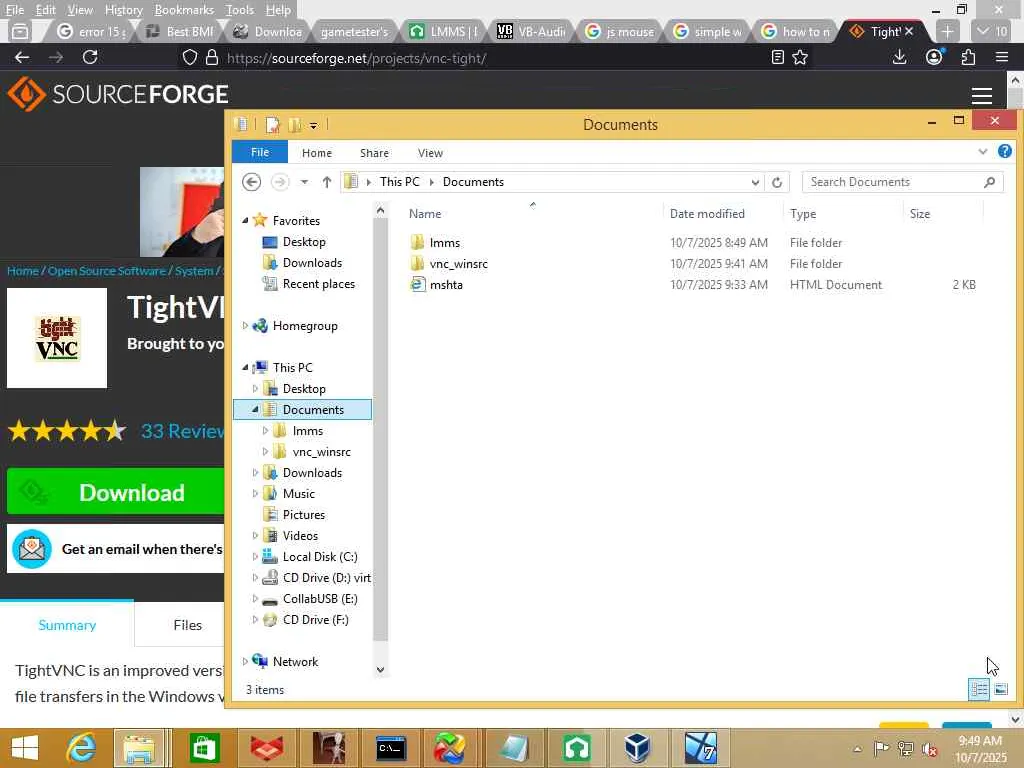1024x768 pixels.
Task: Open recent locations dropdown arrow
Action: [x=304, y=182]
